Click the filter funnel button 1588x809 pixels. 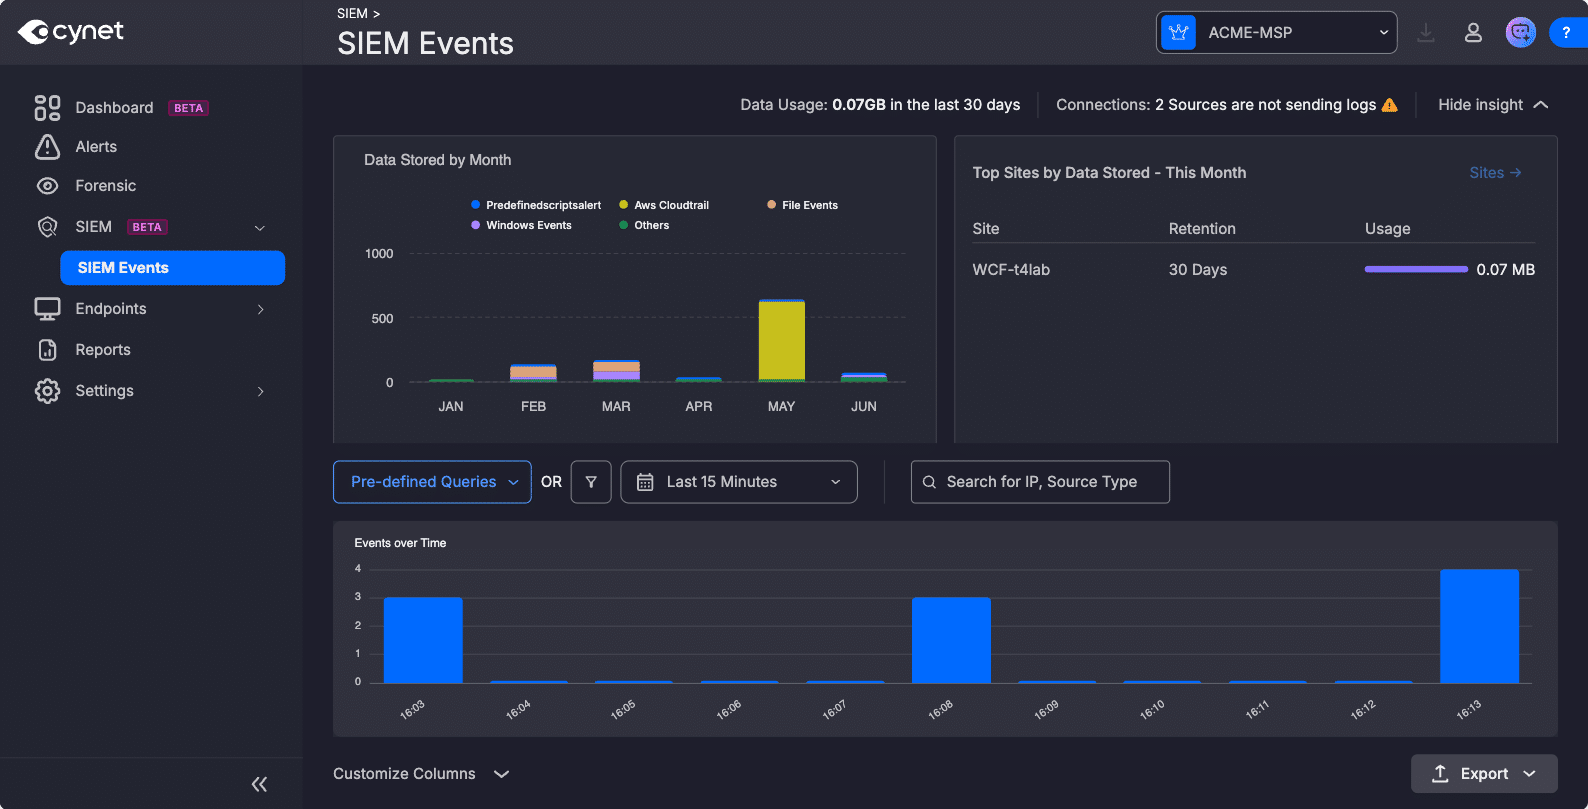[x=591, y=482]
